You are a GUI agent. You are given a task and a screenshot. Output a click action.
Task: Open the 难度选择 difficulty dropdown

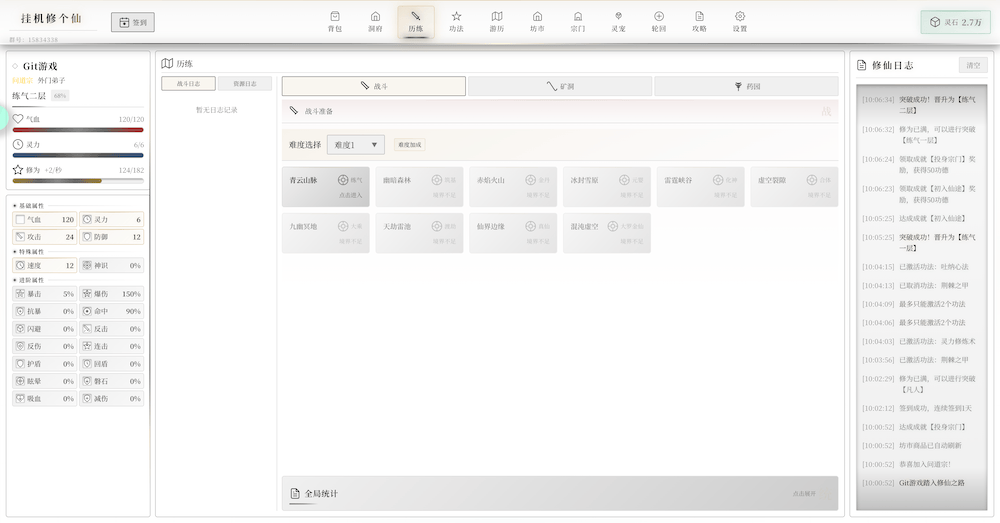(x=356, y=145)
